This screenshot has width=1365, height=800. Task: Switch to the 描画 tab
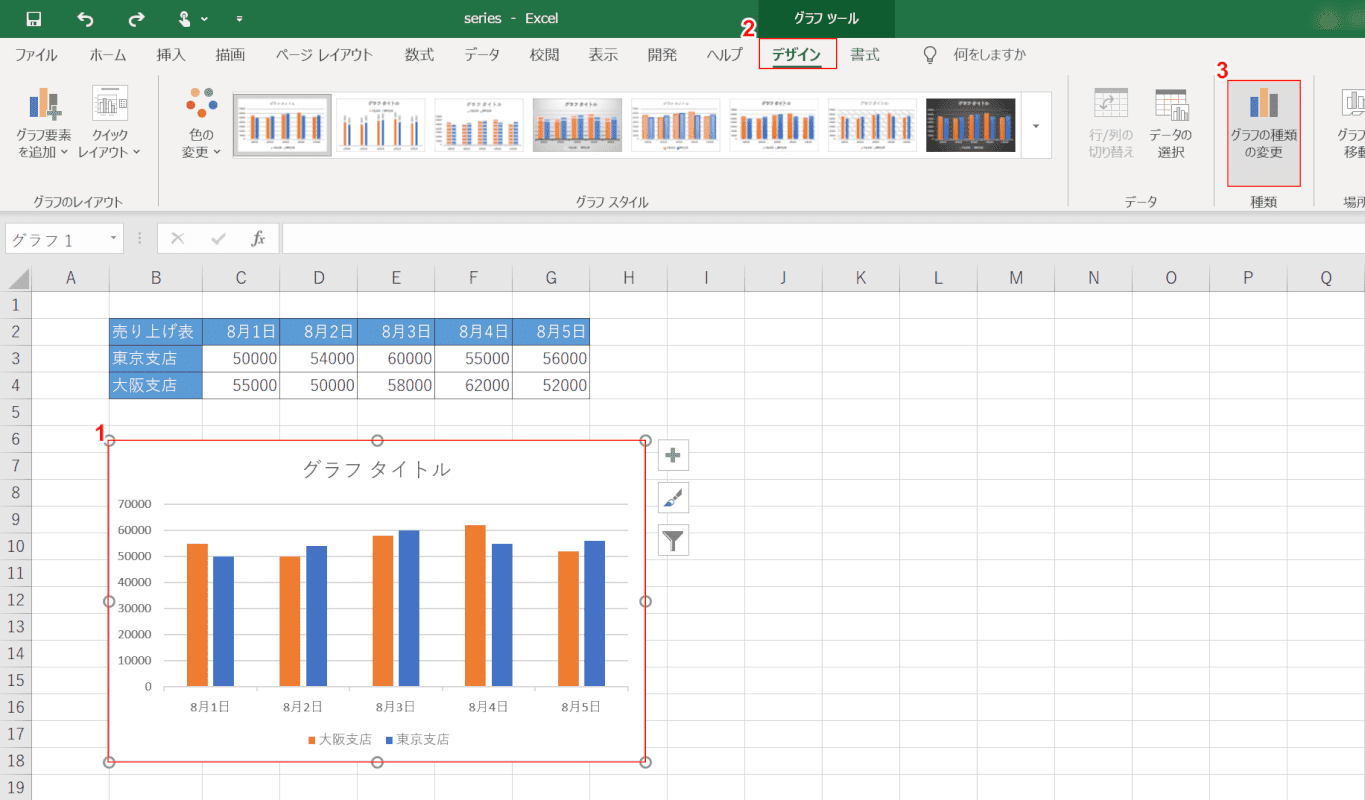[x=230, y=55]
